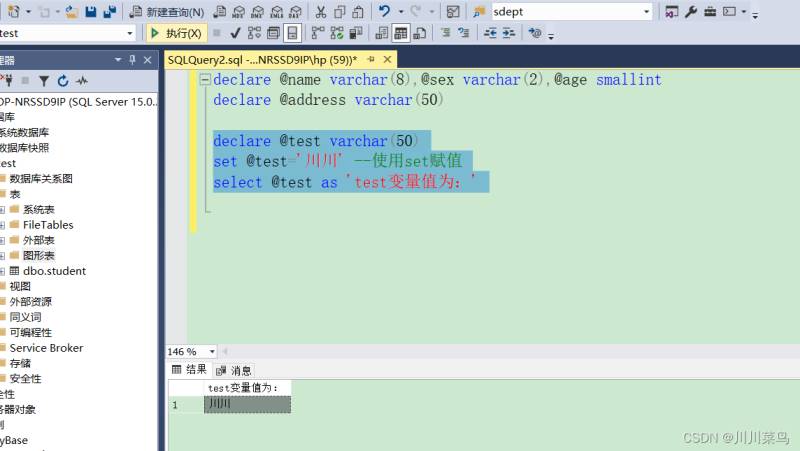Switch to the 消息 messages tab
The height and width of the screenshot is (451, 800).
pyautogui.click(x=235, y=370)
